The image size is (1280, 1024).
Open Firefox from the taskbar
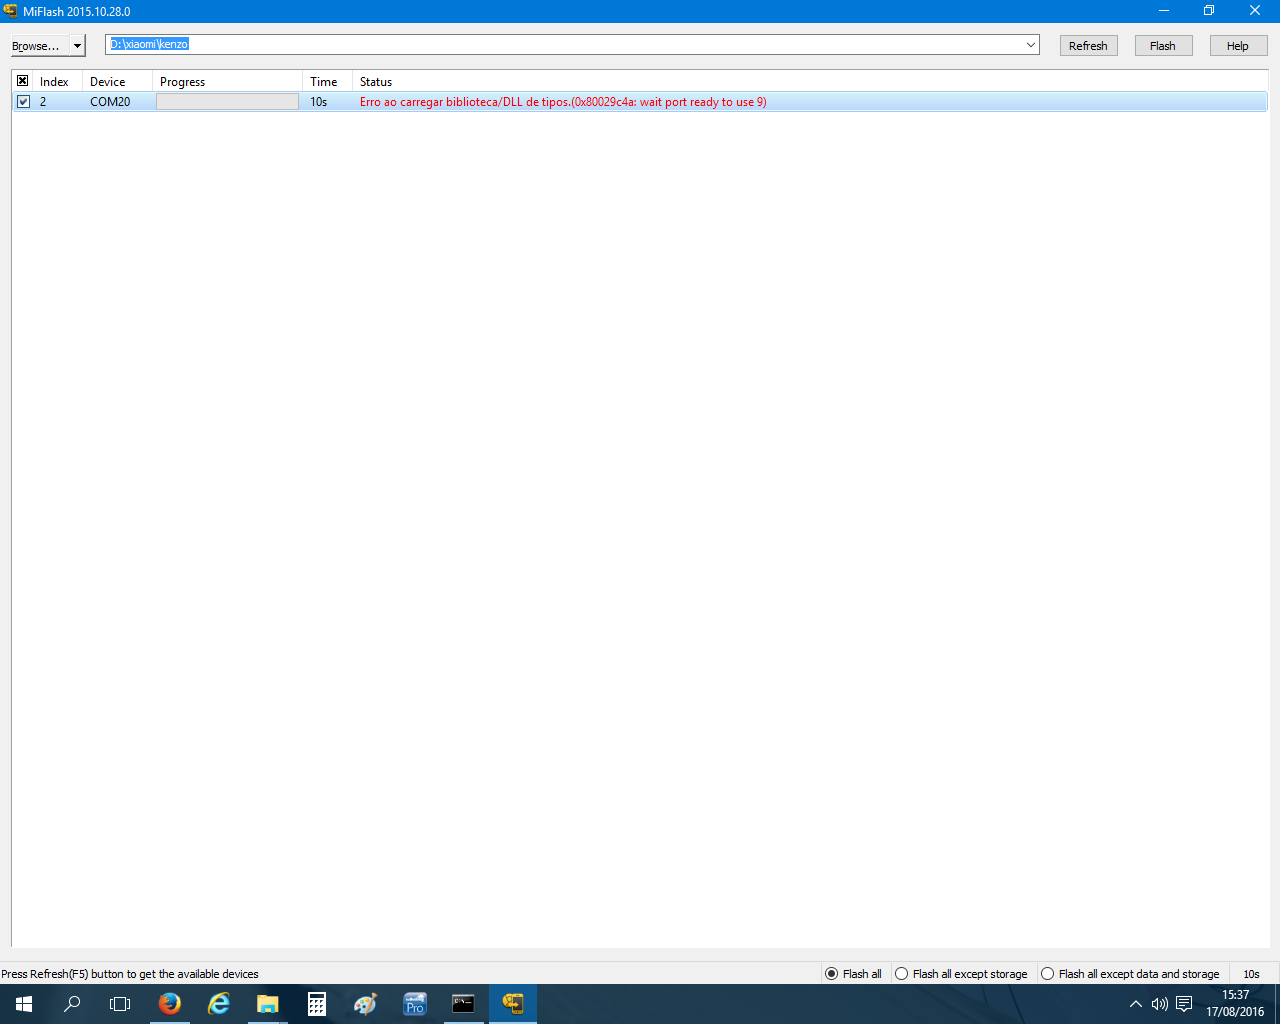170,1004
